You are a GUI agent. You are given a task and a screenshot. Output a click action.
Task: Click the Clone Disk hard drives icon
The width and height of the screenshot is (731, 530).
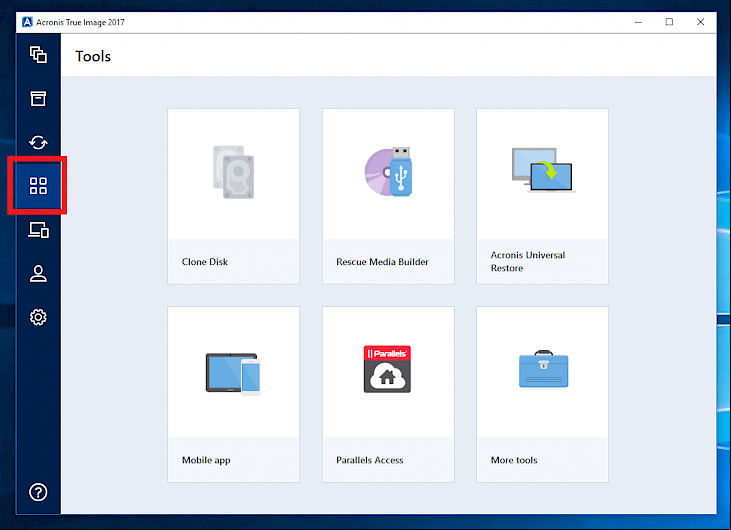pyautogui.click(x=234, y=172)
